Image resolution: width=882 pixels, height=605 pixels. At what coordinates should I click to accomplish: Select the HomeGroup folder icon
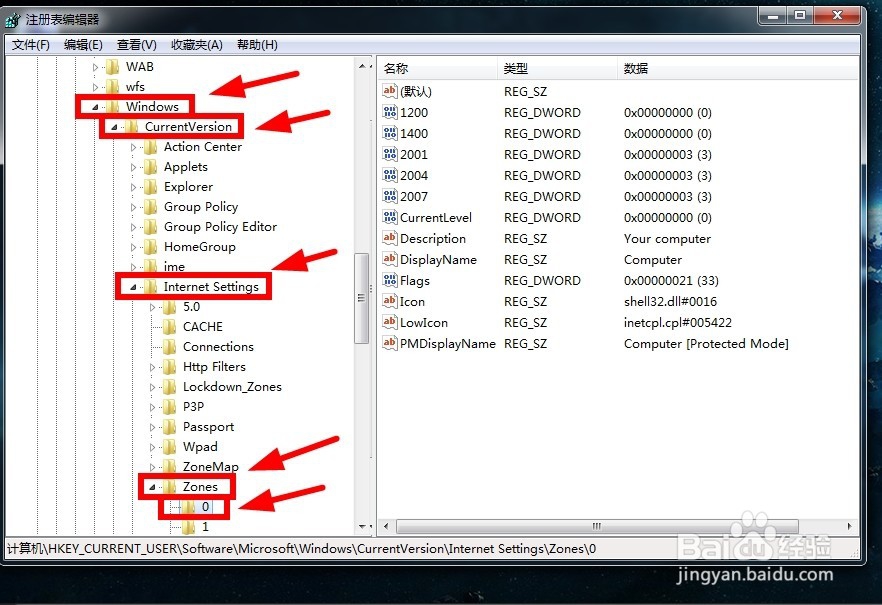tap(150, 247)
